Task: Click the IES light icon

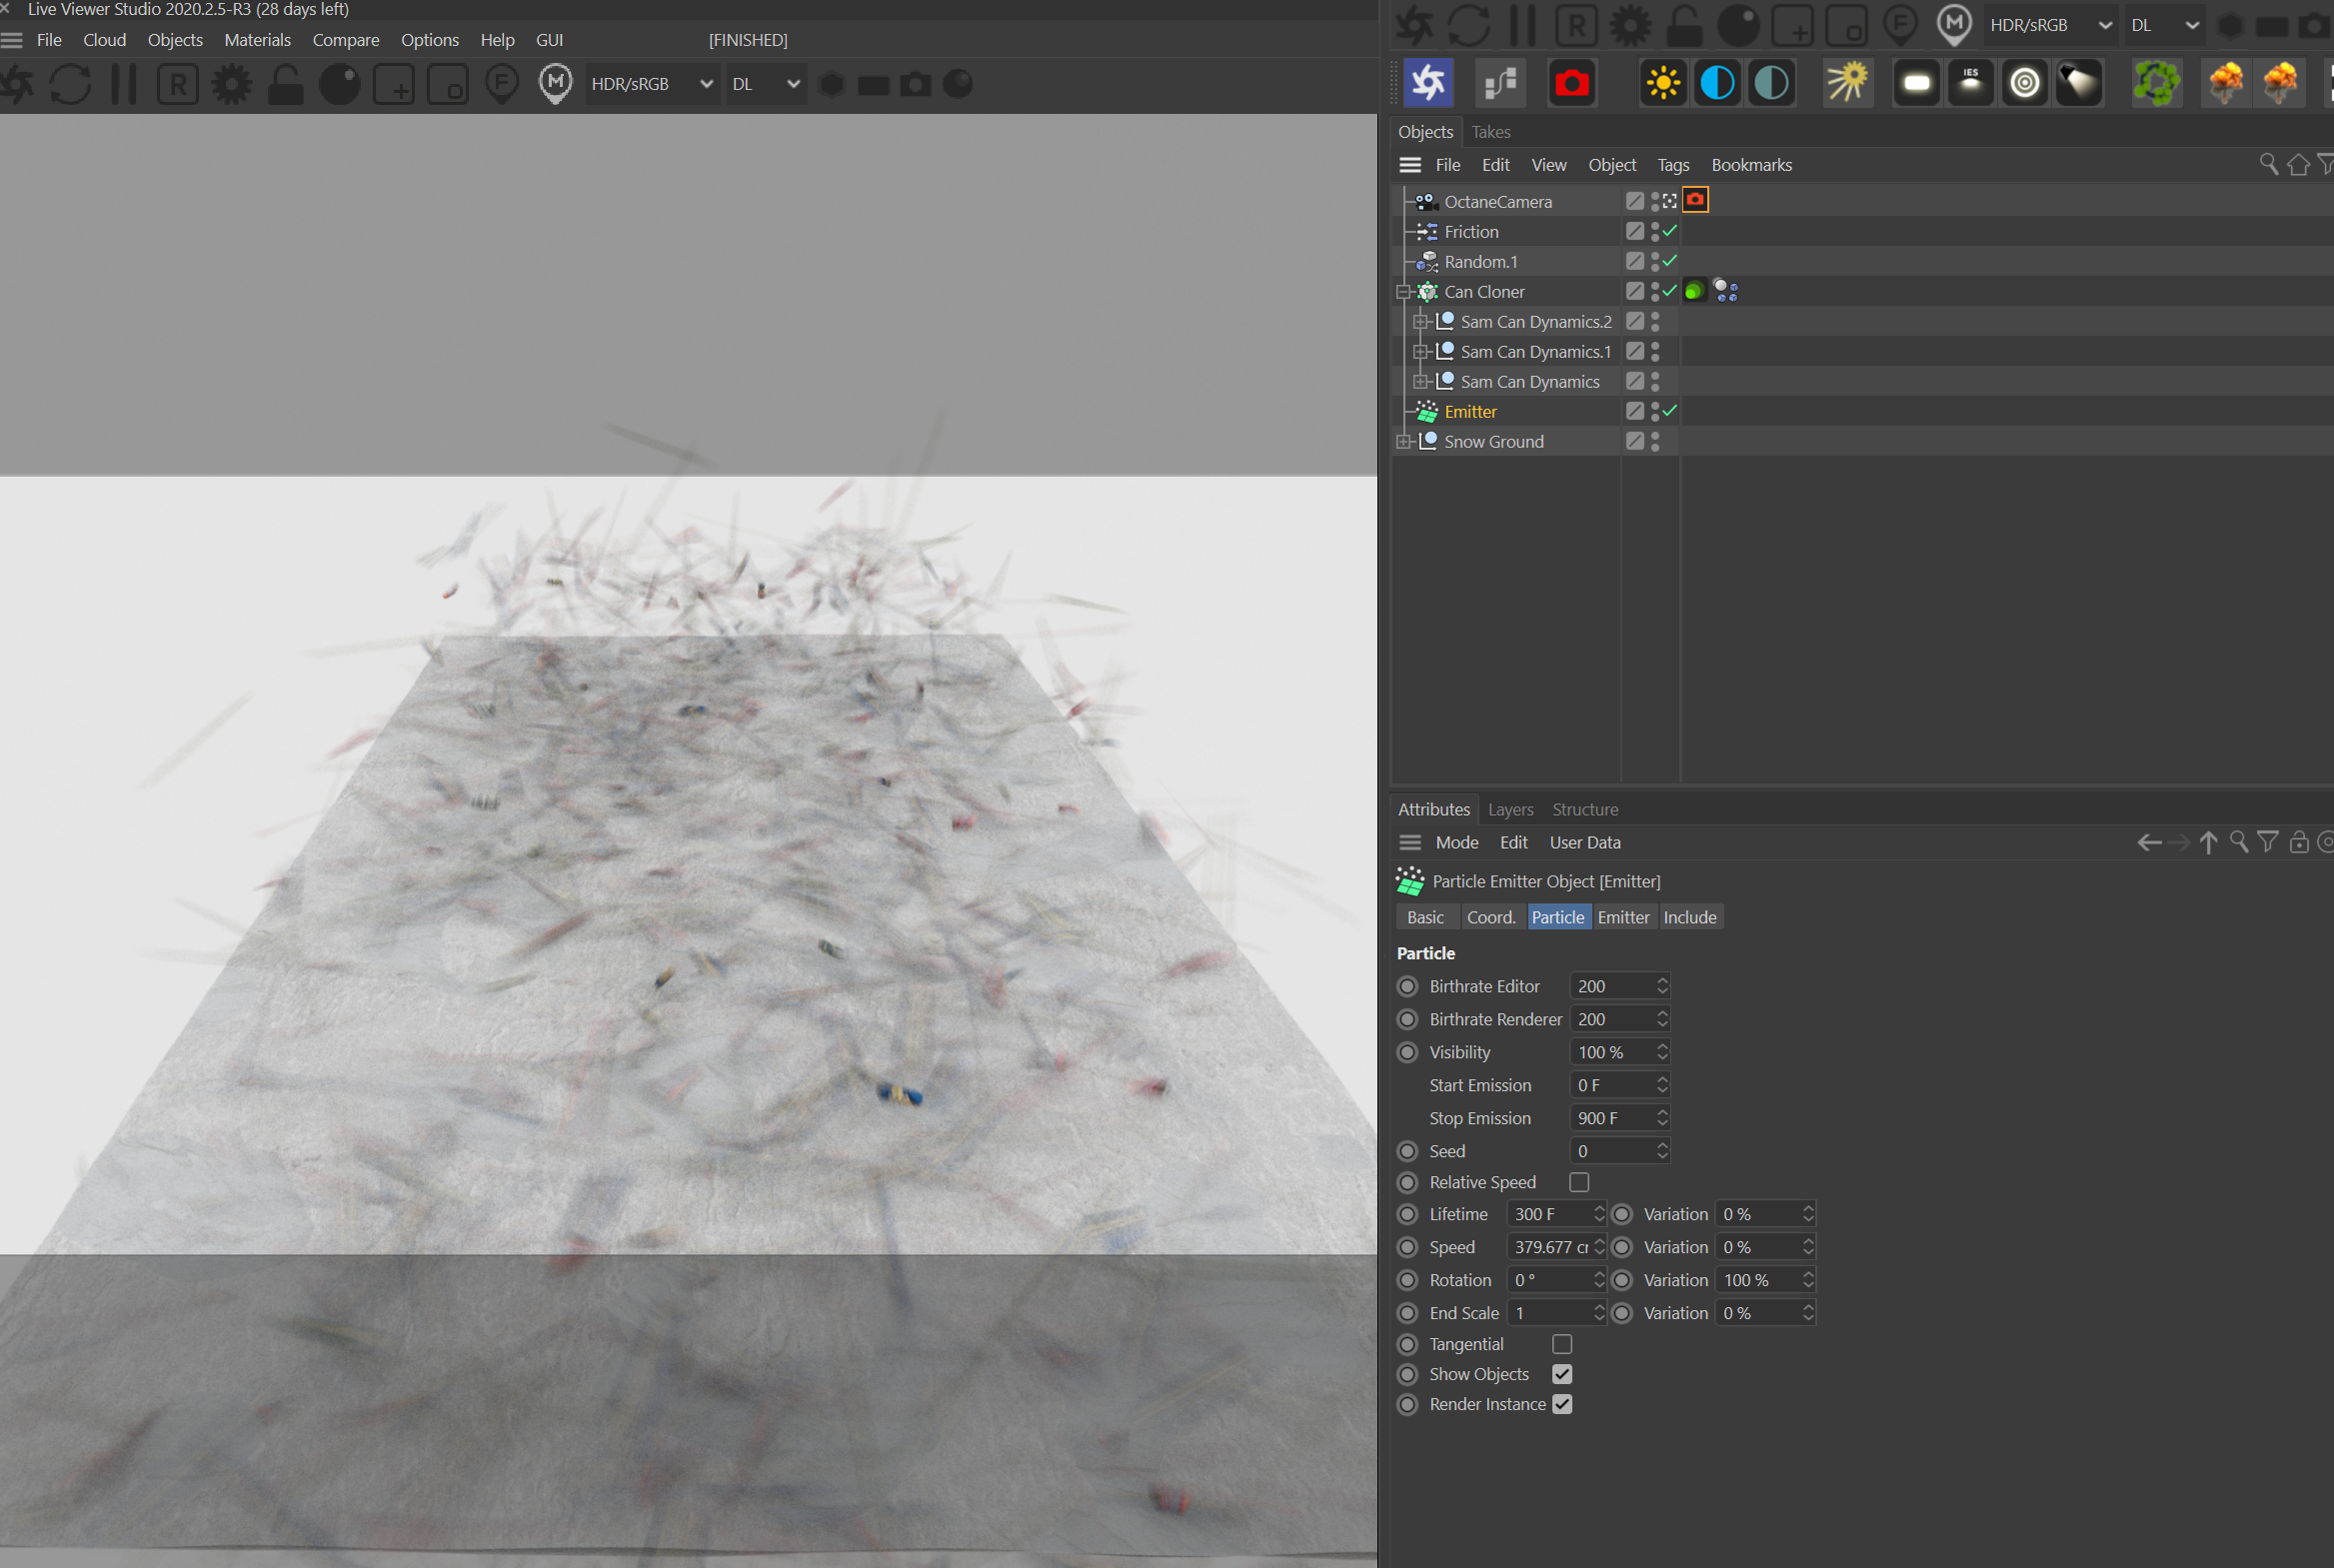Action: click(x=1970, y=83)
